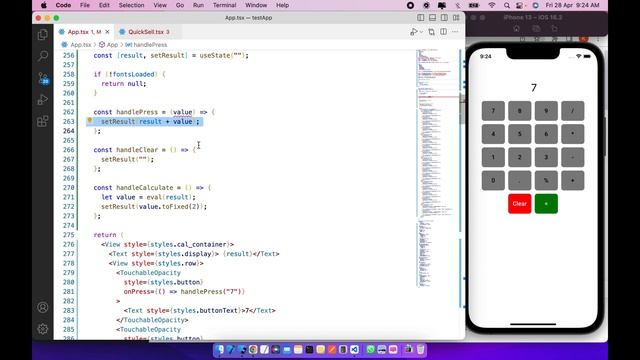Open Spotlight search in the menu bar
This screenshot has height=360, width=640.
coord(507,5)
